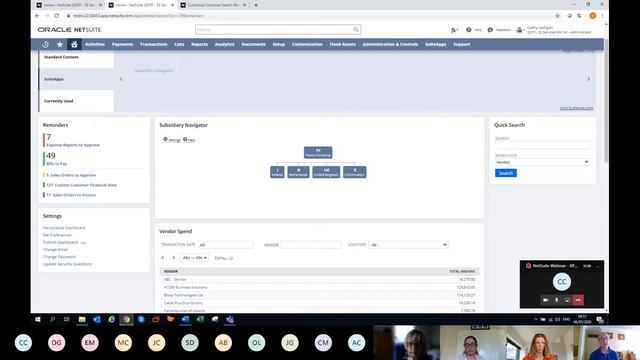Bookmark this page with the star icon
The width and height of the screenshot is (640, 360).
557,16
